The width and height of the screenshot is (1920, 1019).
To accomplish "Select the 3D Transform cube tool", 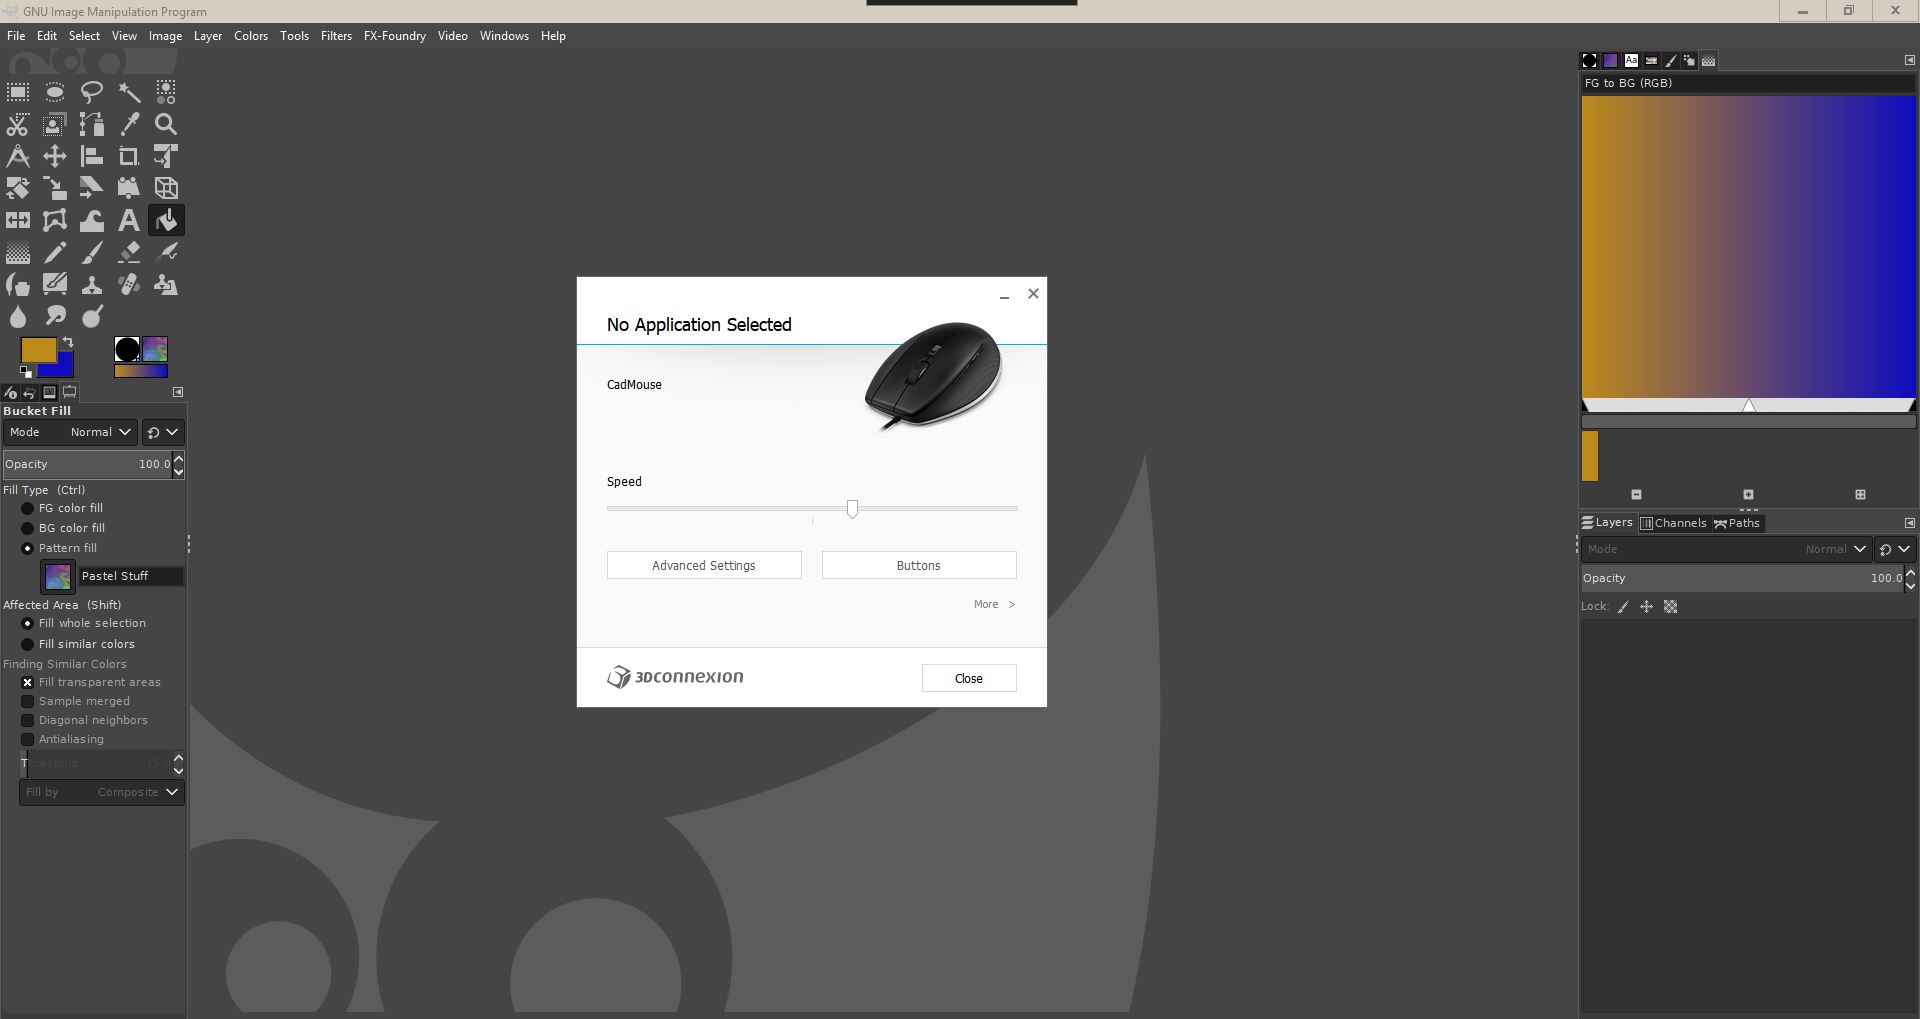I will click(x=166, y=188).
